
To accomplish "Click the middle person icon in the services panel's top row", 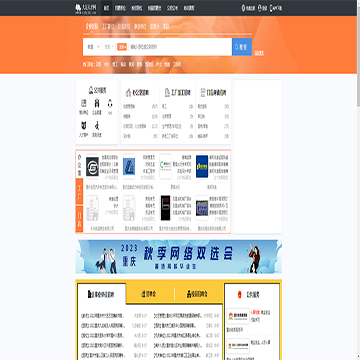I will click(x=97, y=104).
